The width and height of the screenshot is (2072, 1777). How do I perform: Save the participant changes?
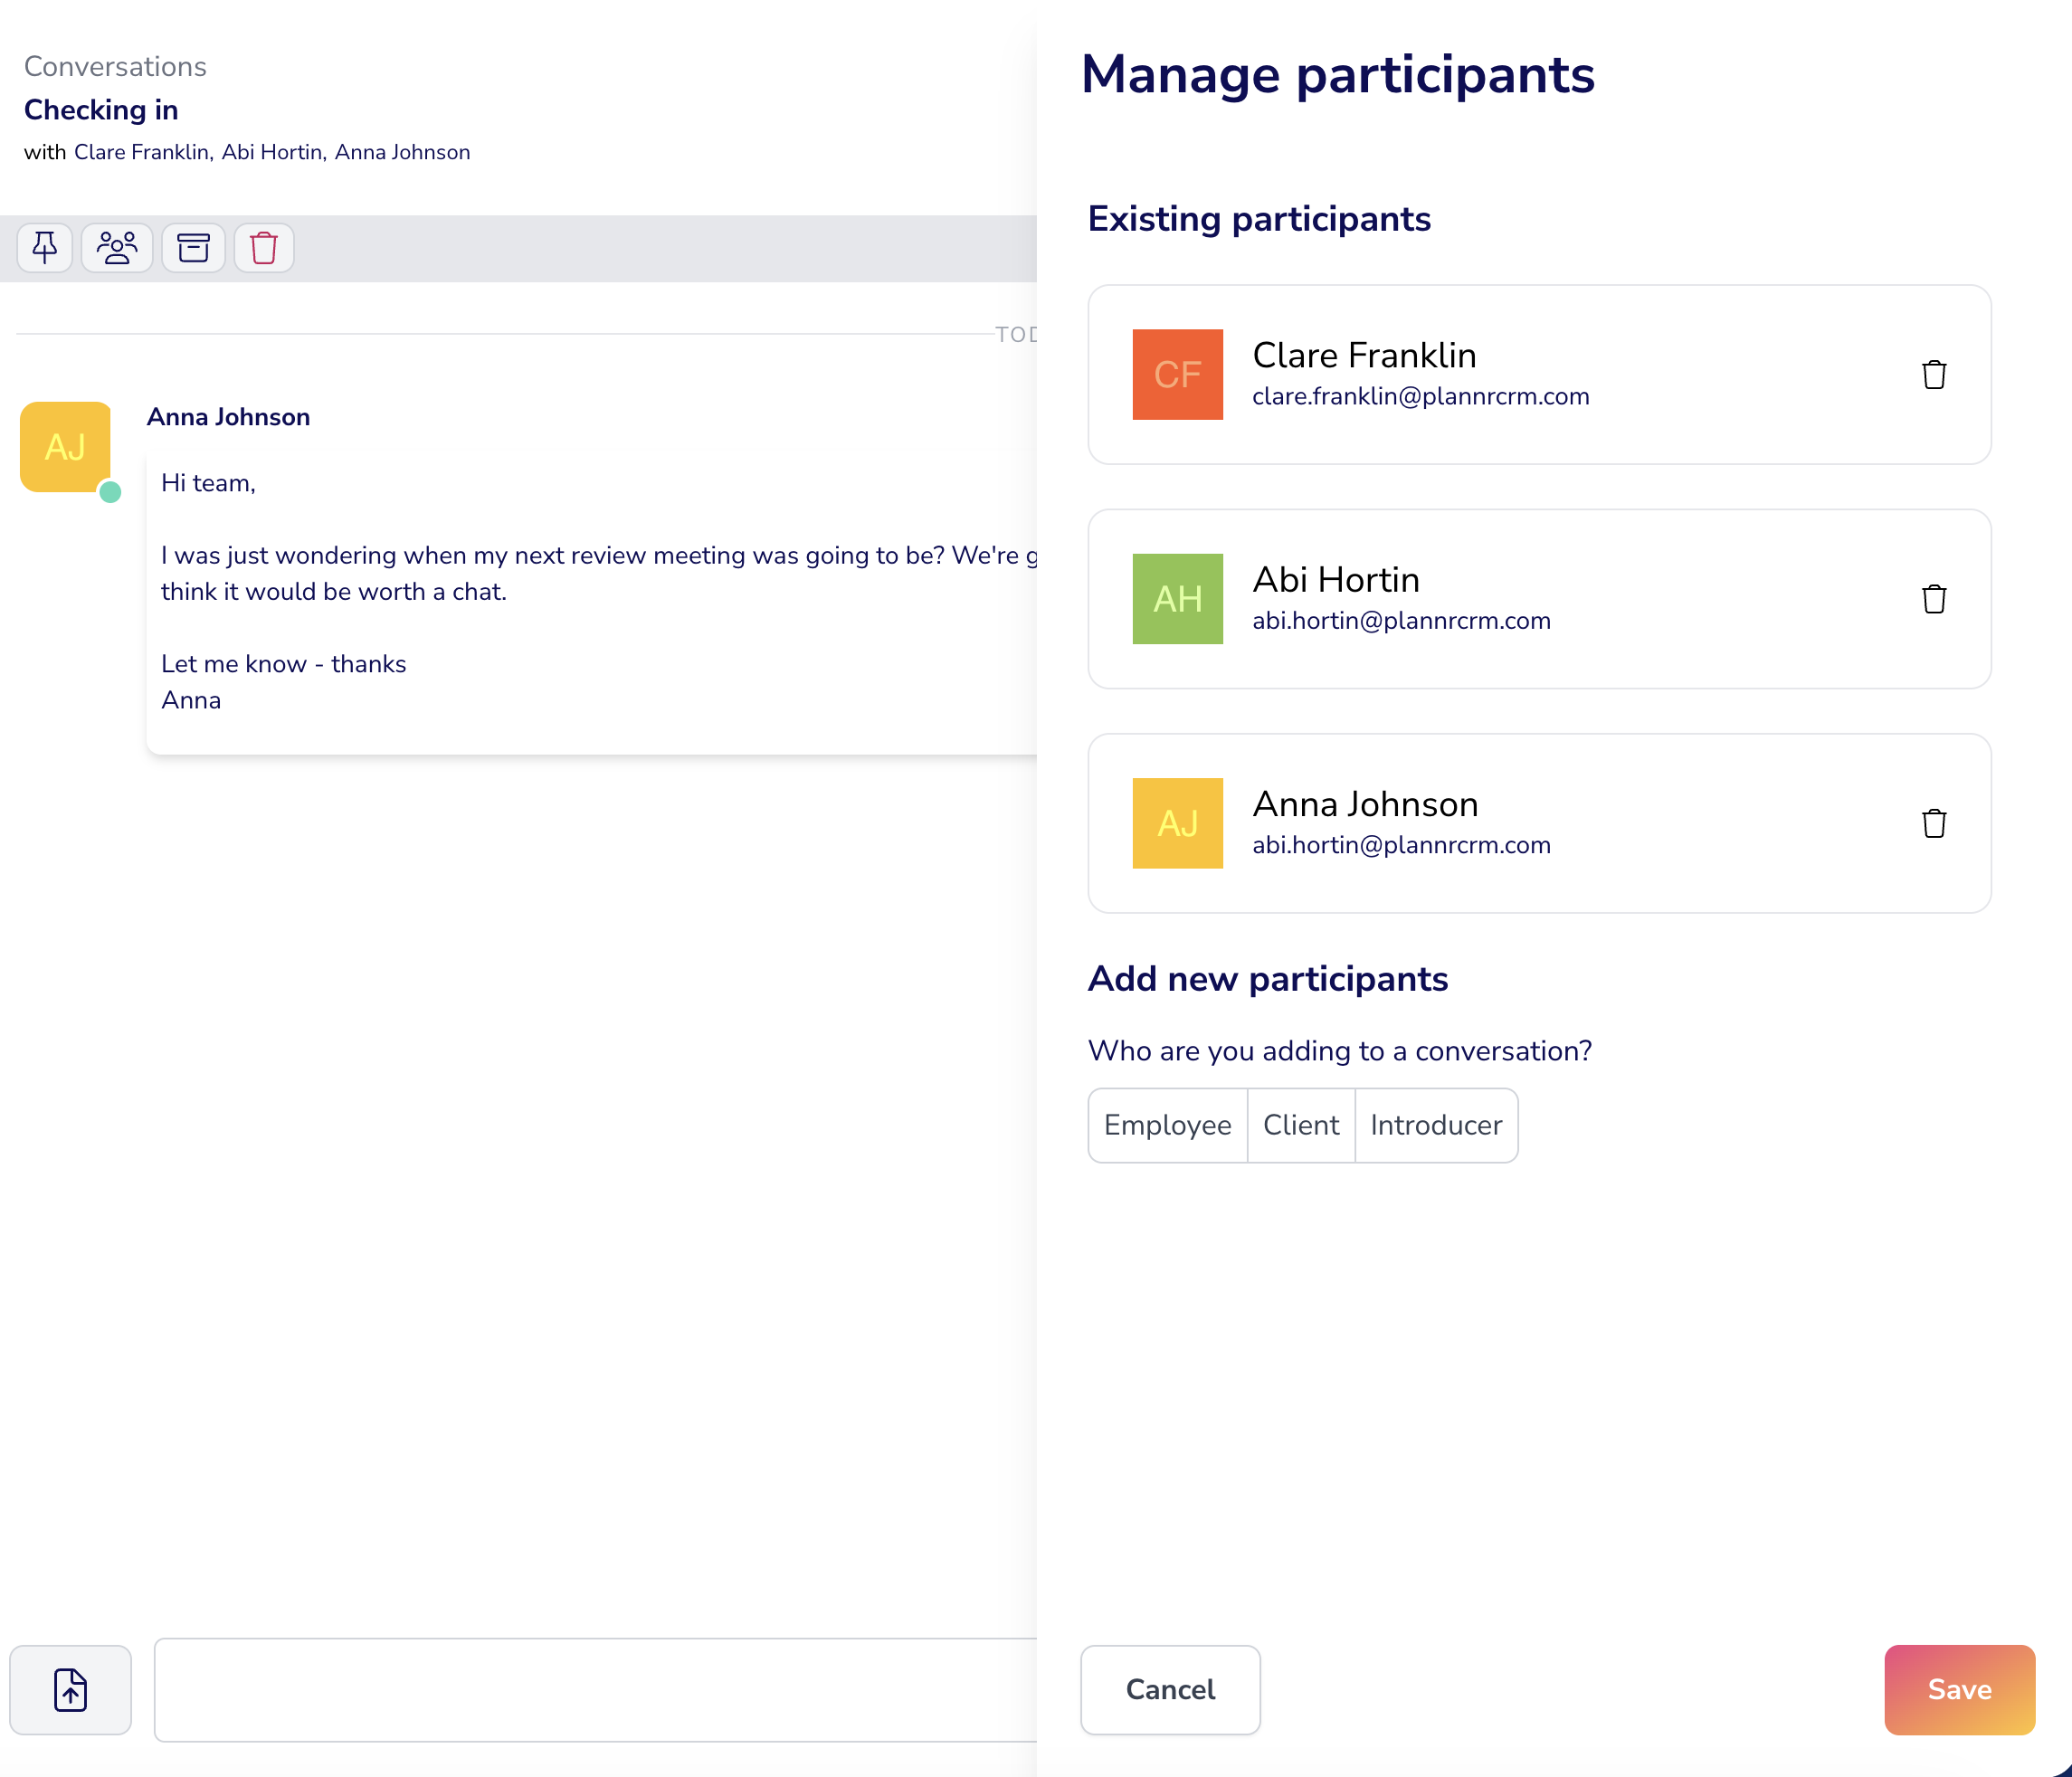pos(1959,1690)
